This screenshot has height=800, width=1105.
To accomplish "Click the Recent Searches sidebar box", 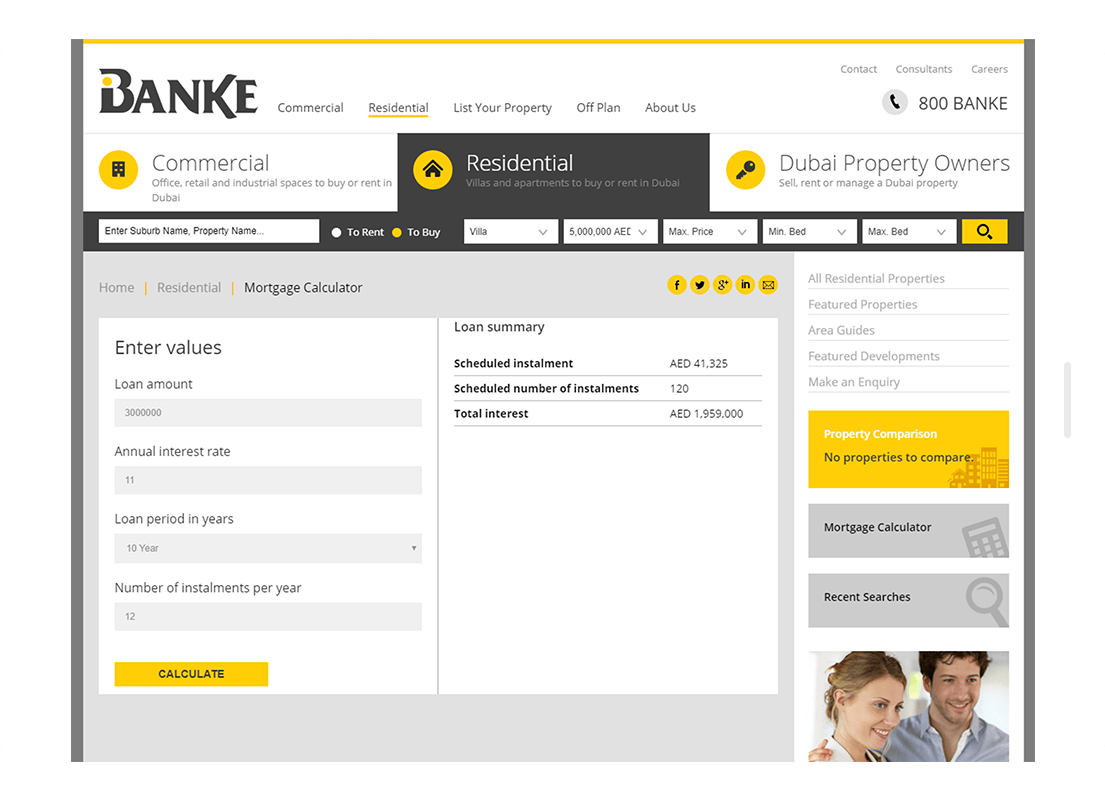I will pyautogui.click(x=908, y=601).
